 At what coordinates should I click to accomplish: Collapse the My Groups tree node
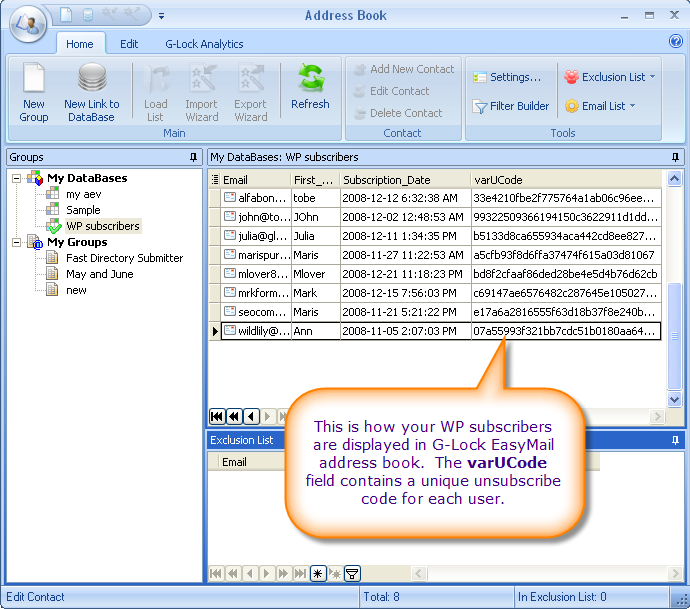tap(16, 242)
